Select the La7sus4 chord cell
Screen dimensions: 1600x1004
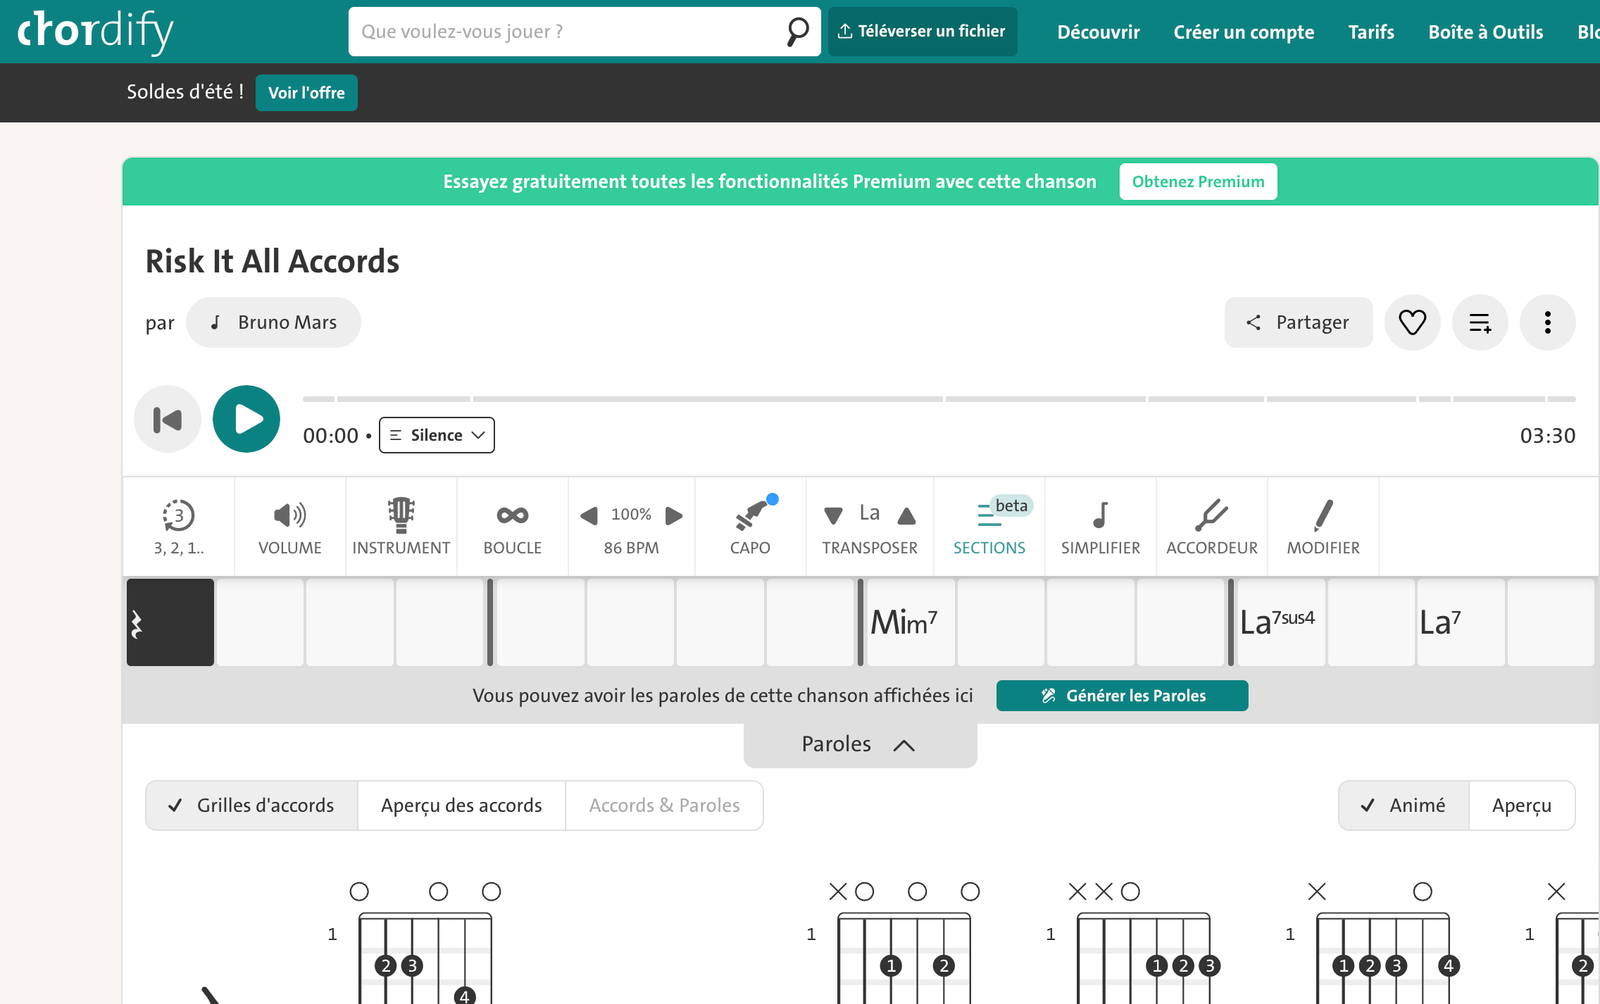point(1281,622)
